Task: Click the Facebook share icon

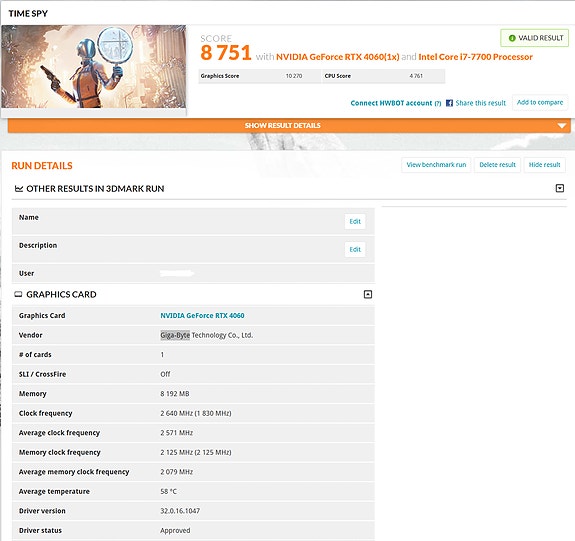Action: click(x=449, y=103)
